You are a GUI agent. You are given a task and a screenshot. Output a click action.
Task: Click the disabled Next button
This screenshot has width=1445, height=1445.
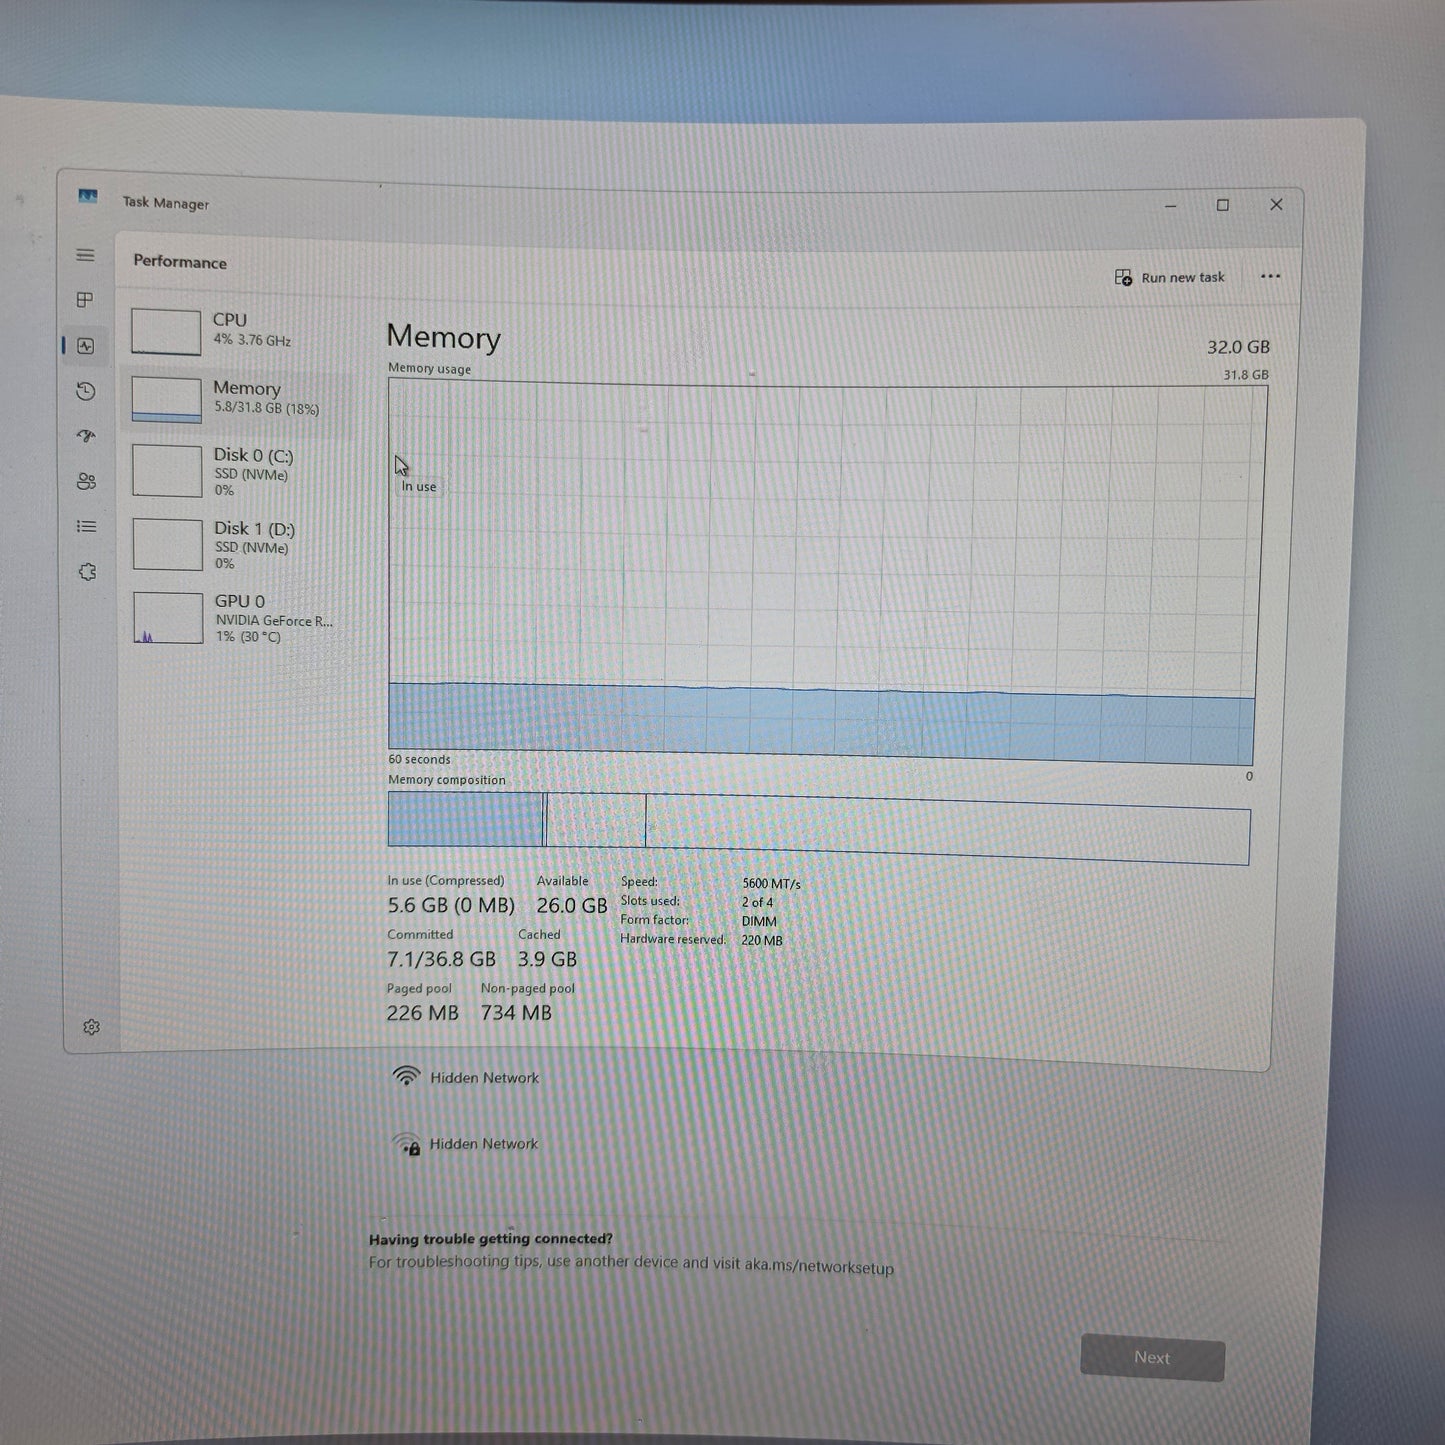click(x=1152, y=1358)
